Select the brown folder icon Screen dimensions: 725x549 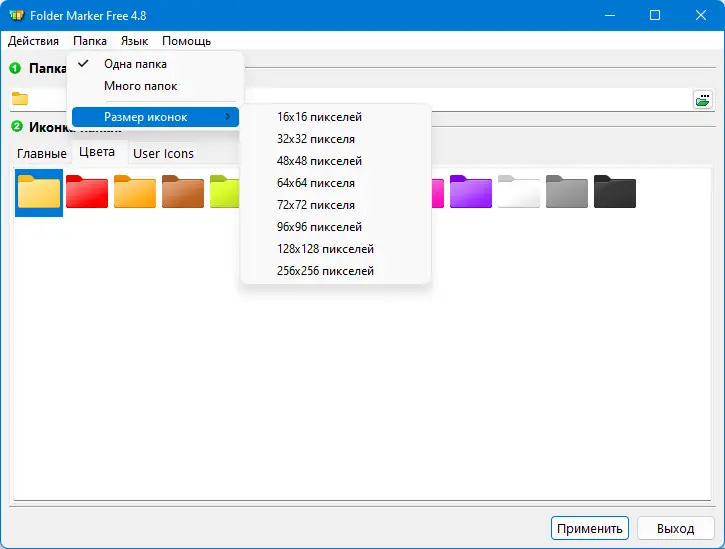(183, 191)
